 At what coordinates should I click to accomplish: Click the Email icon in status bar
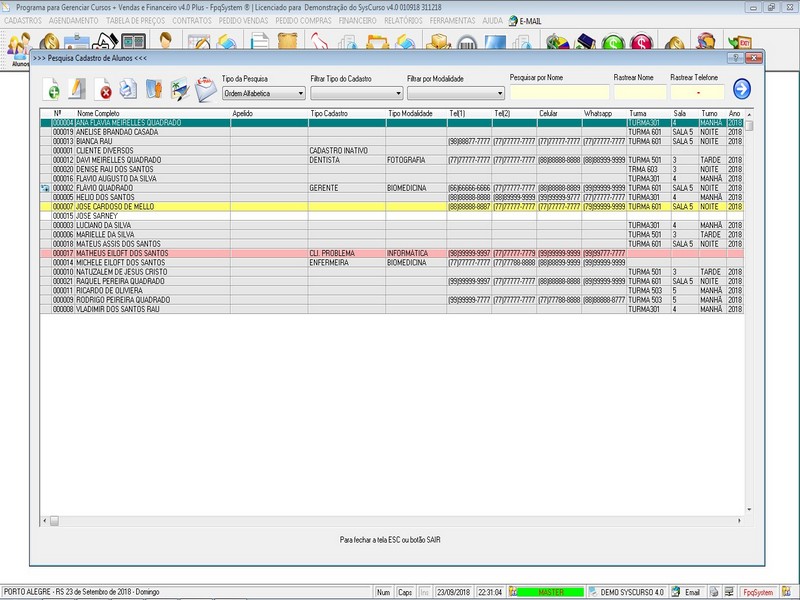coord(687,592)
